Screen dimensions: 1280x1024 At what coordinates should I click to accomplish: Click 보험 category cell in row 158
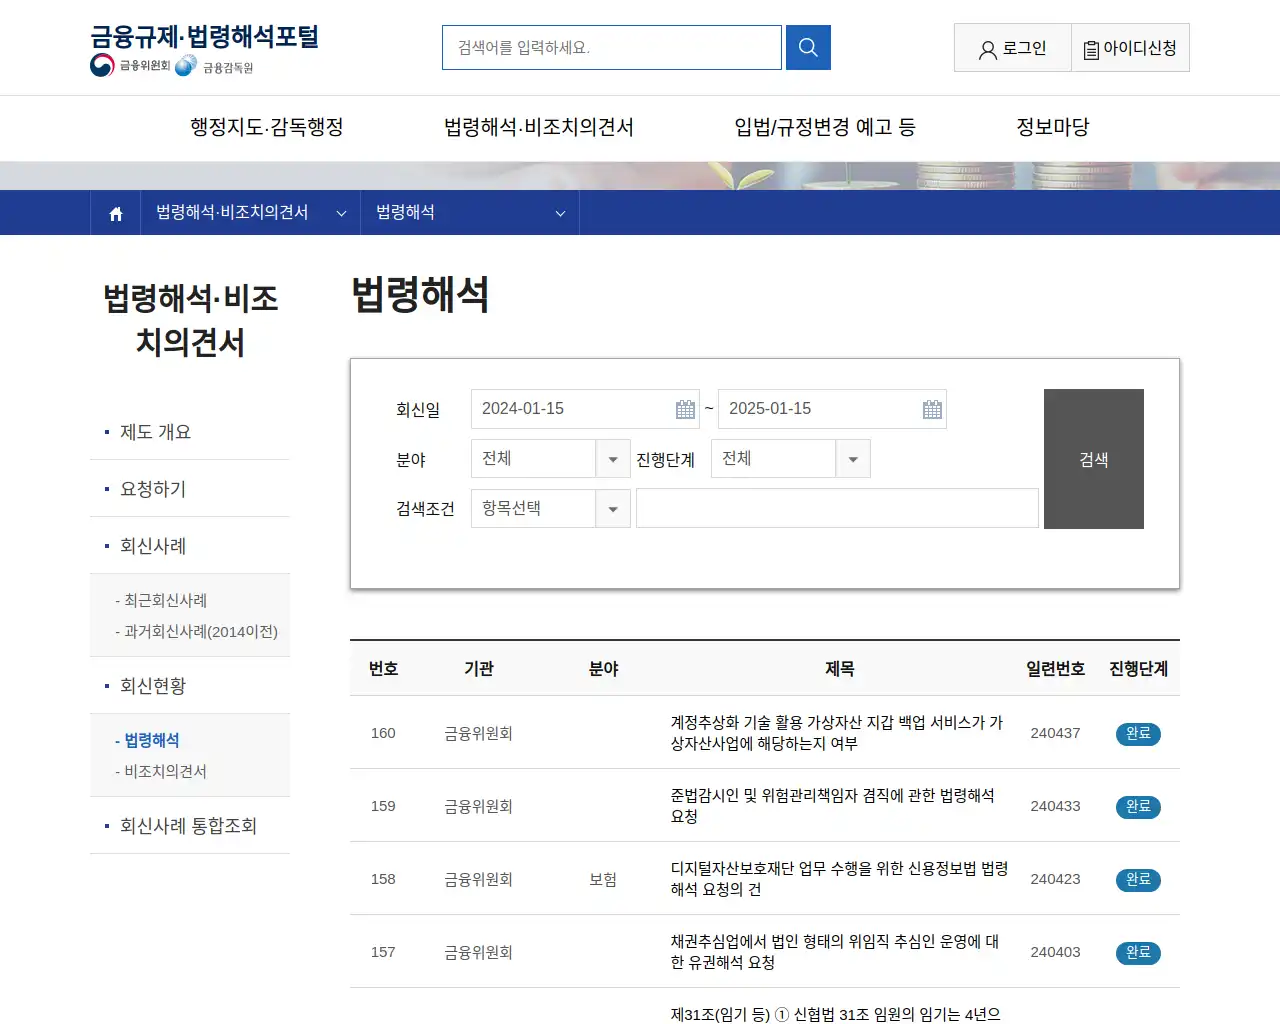point(603,879)
